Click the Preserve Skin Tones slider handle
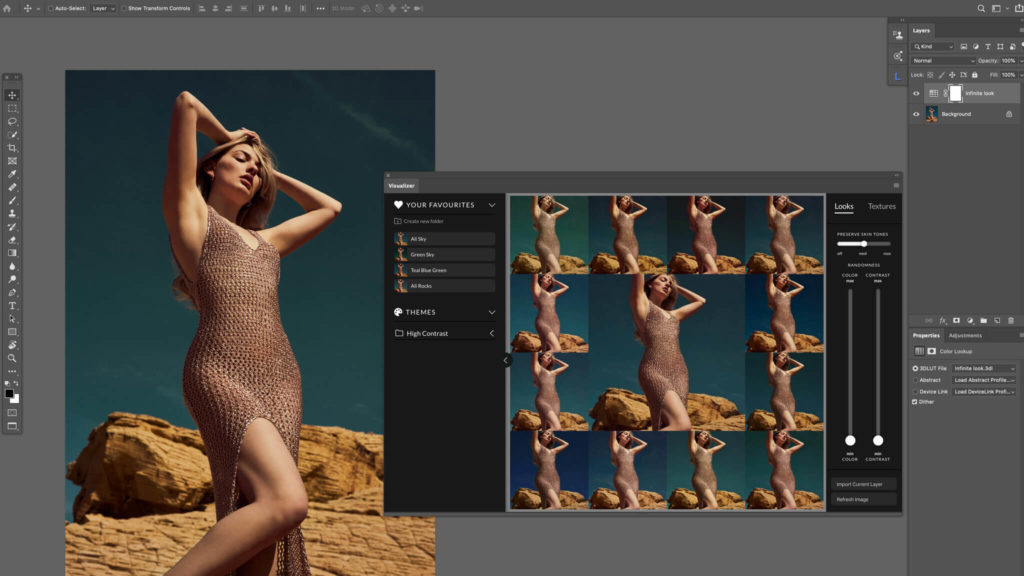1024x576 pixels. (864, 244)
